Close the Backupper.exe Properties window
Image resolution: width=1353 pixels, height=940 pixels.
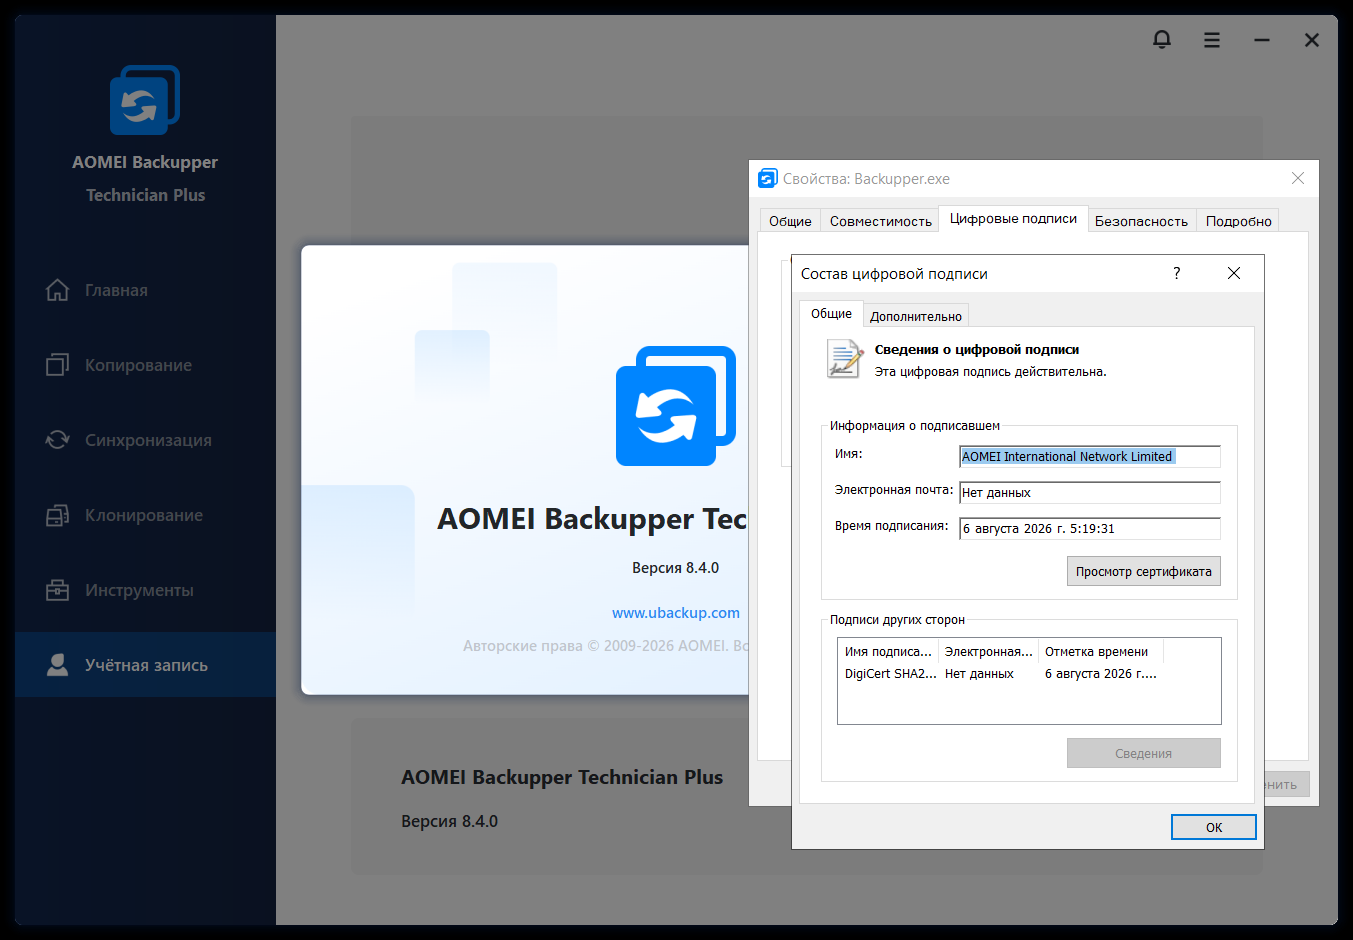[x=1298, y=178]
